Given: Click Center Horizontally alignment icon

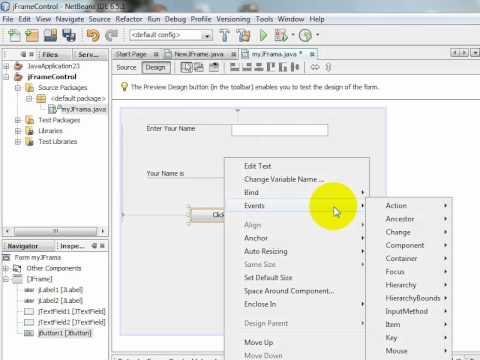Looking at the screenshot, I should coord(259,67).
